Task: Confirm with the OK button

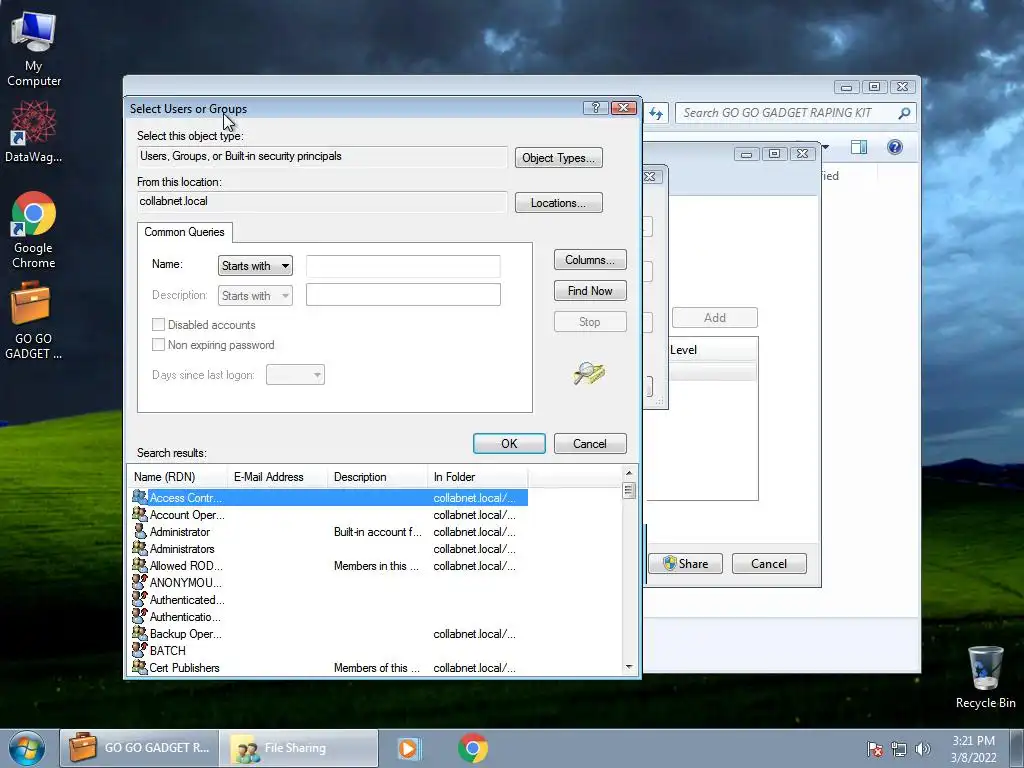Action: point(509,443)
